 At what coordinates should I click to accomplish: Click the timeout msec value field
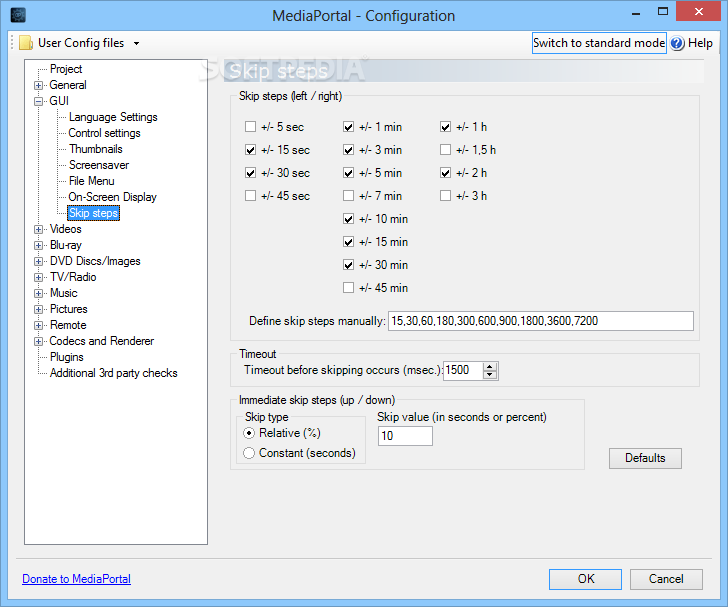463,370
